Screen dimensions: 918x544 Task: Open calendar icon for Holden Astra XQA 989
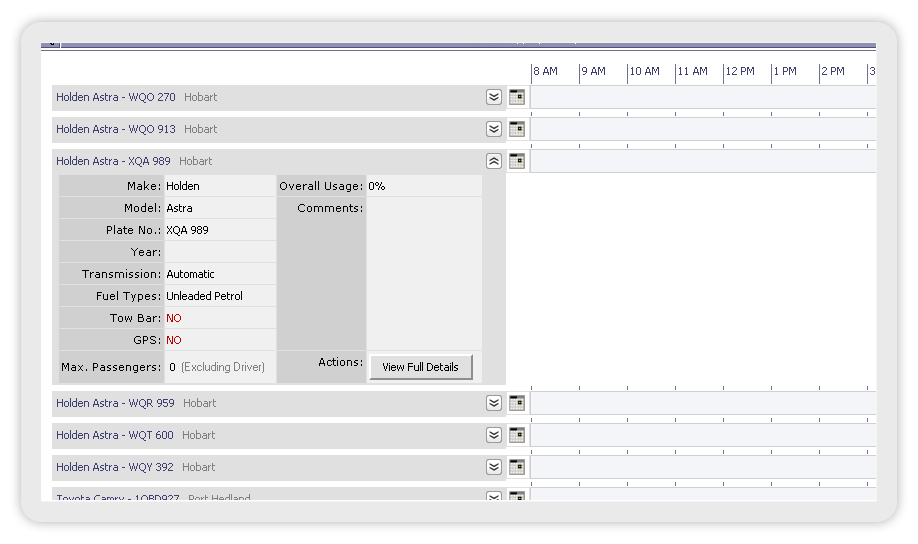click(x=517, y=161)
